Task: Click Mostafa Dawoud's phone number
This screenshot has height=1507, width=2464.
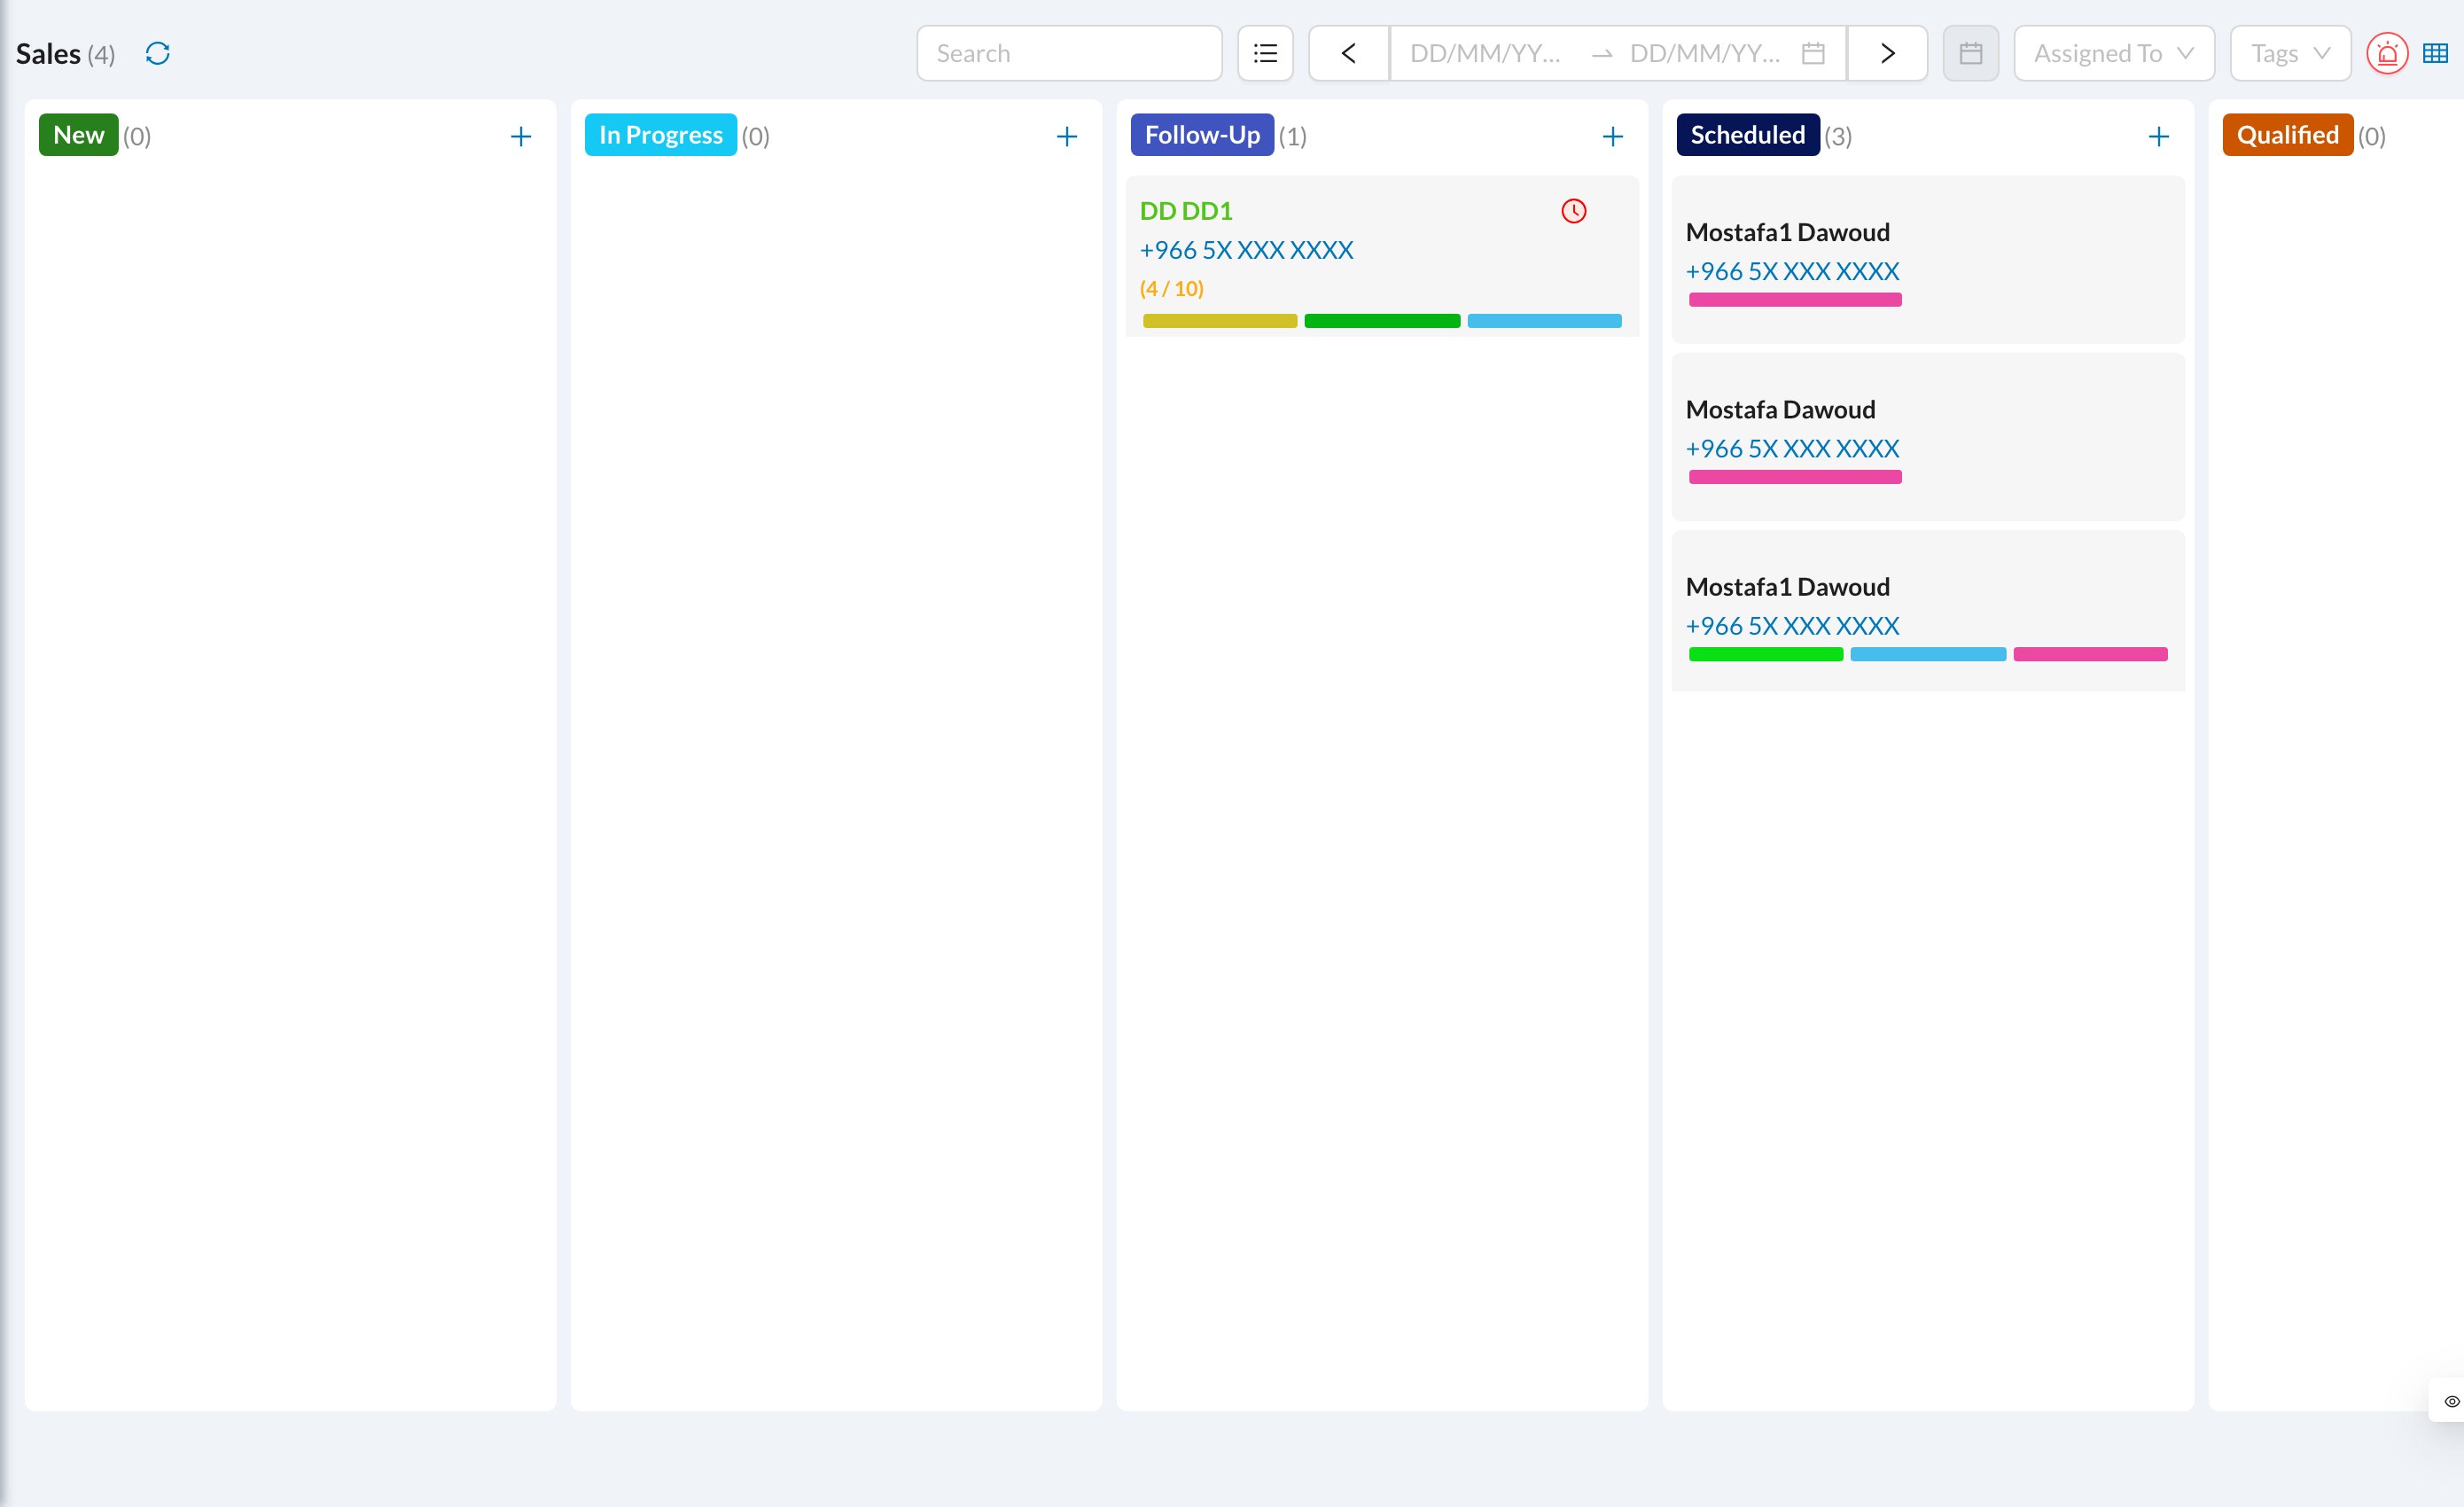Action: coord(1792,449)
